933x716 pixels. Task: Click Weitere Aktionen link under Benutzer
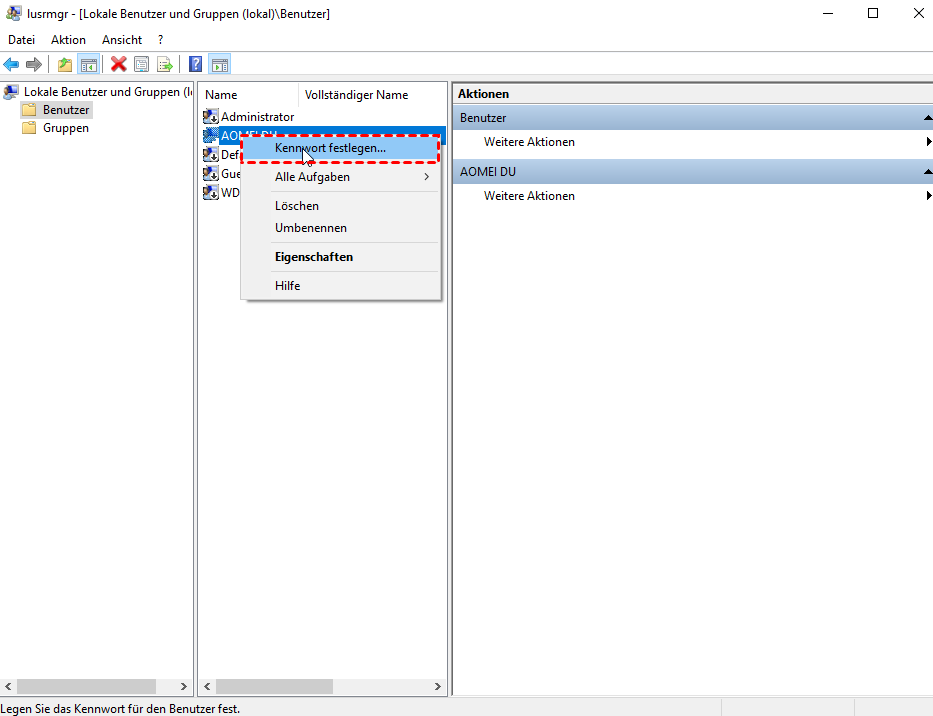click(x=529, y=142)
